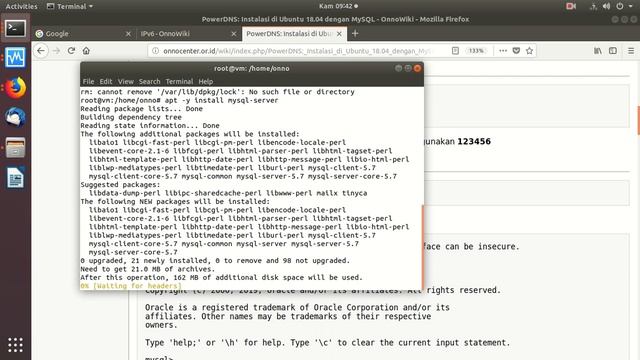Open the Activities overview
Image resolution: width=640 pixels, height=360 pixels.
pos(21,6)
